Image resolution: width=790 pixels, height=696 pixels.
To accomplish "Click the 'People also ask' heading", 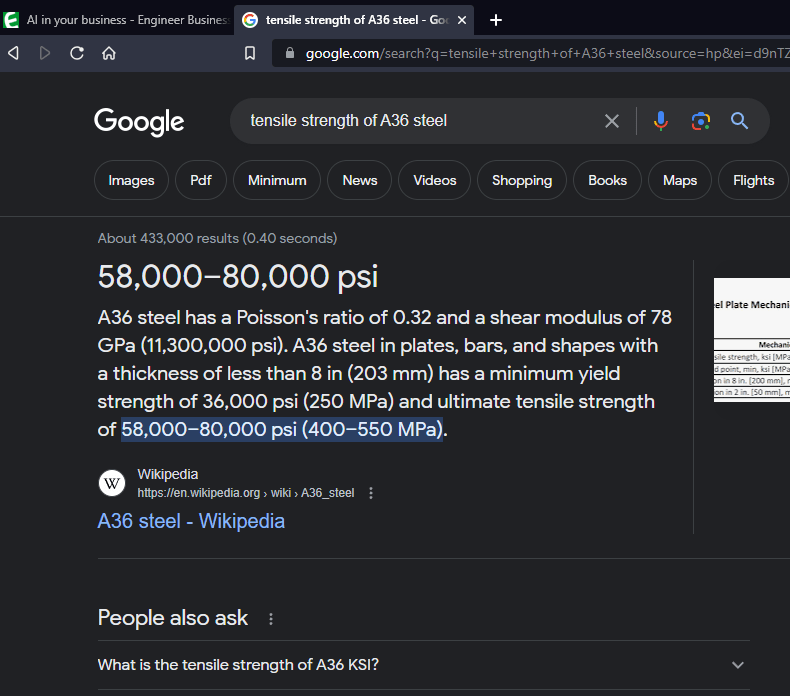I will [x=173, y=618].
